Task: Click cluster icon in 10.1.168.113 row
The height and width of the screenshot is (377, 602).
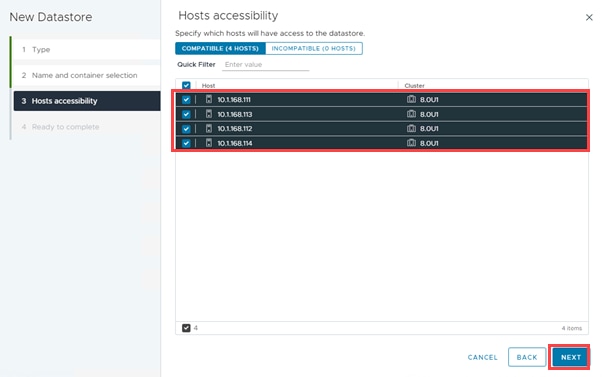Action: 411,114
